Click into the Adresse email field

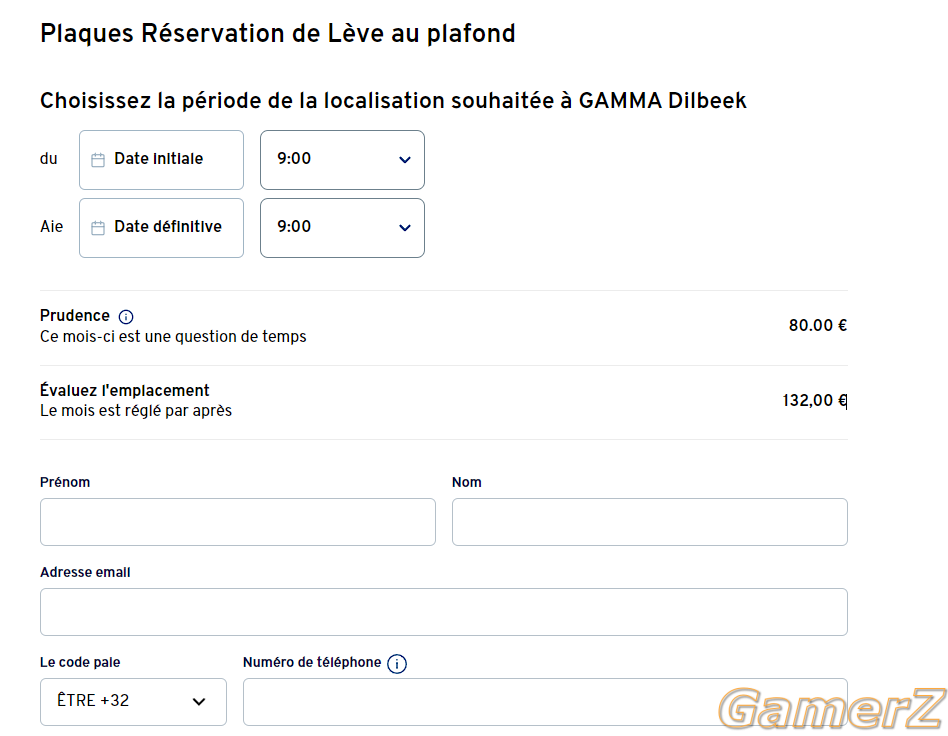(444, 612)
